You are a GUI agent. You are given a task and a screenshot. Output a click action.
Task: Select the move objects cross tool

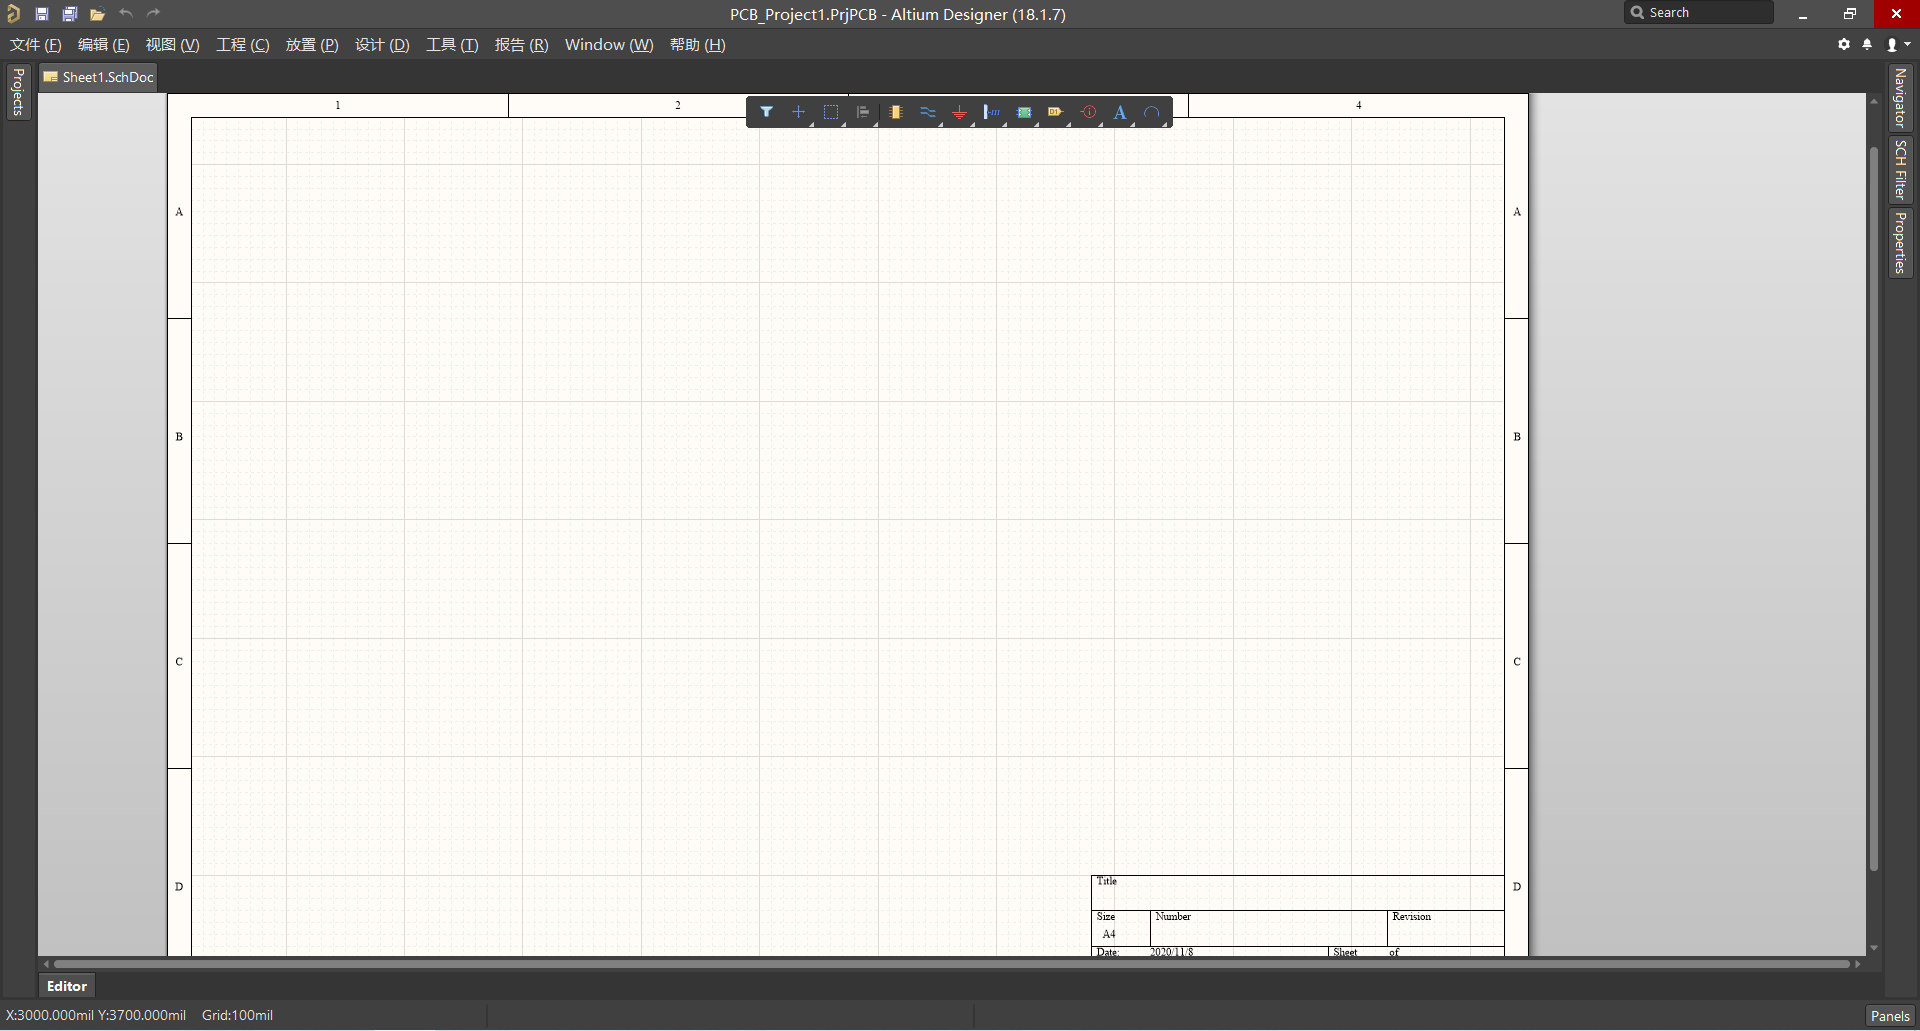pos(798,112)
